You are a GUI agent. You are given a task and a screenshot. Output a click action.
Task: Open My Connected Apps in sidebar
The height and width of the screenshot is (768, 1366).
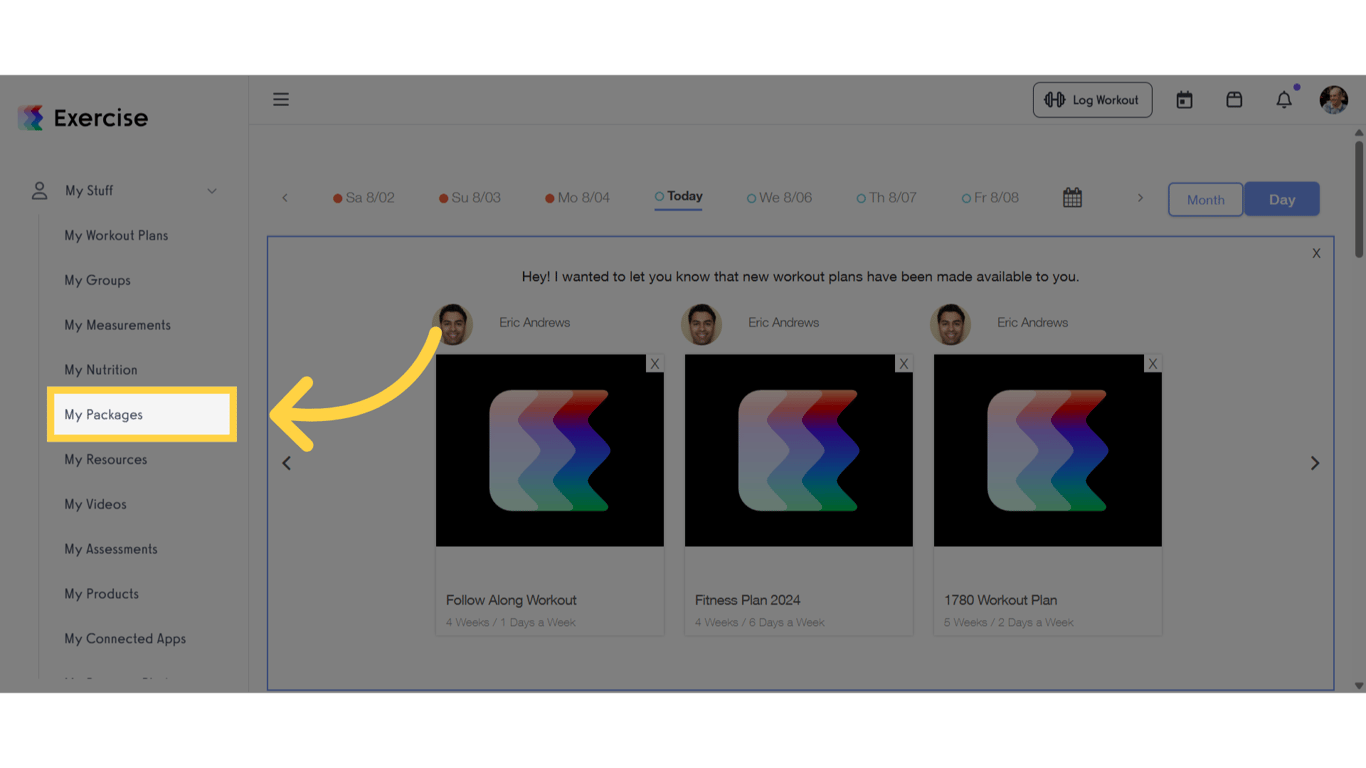(125, 639)
